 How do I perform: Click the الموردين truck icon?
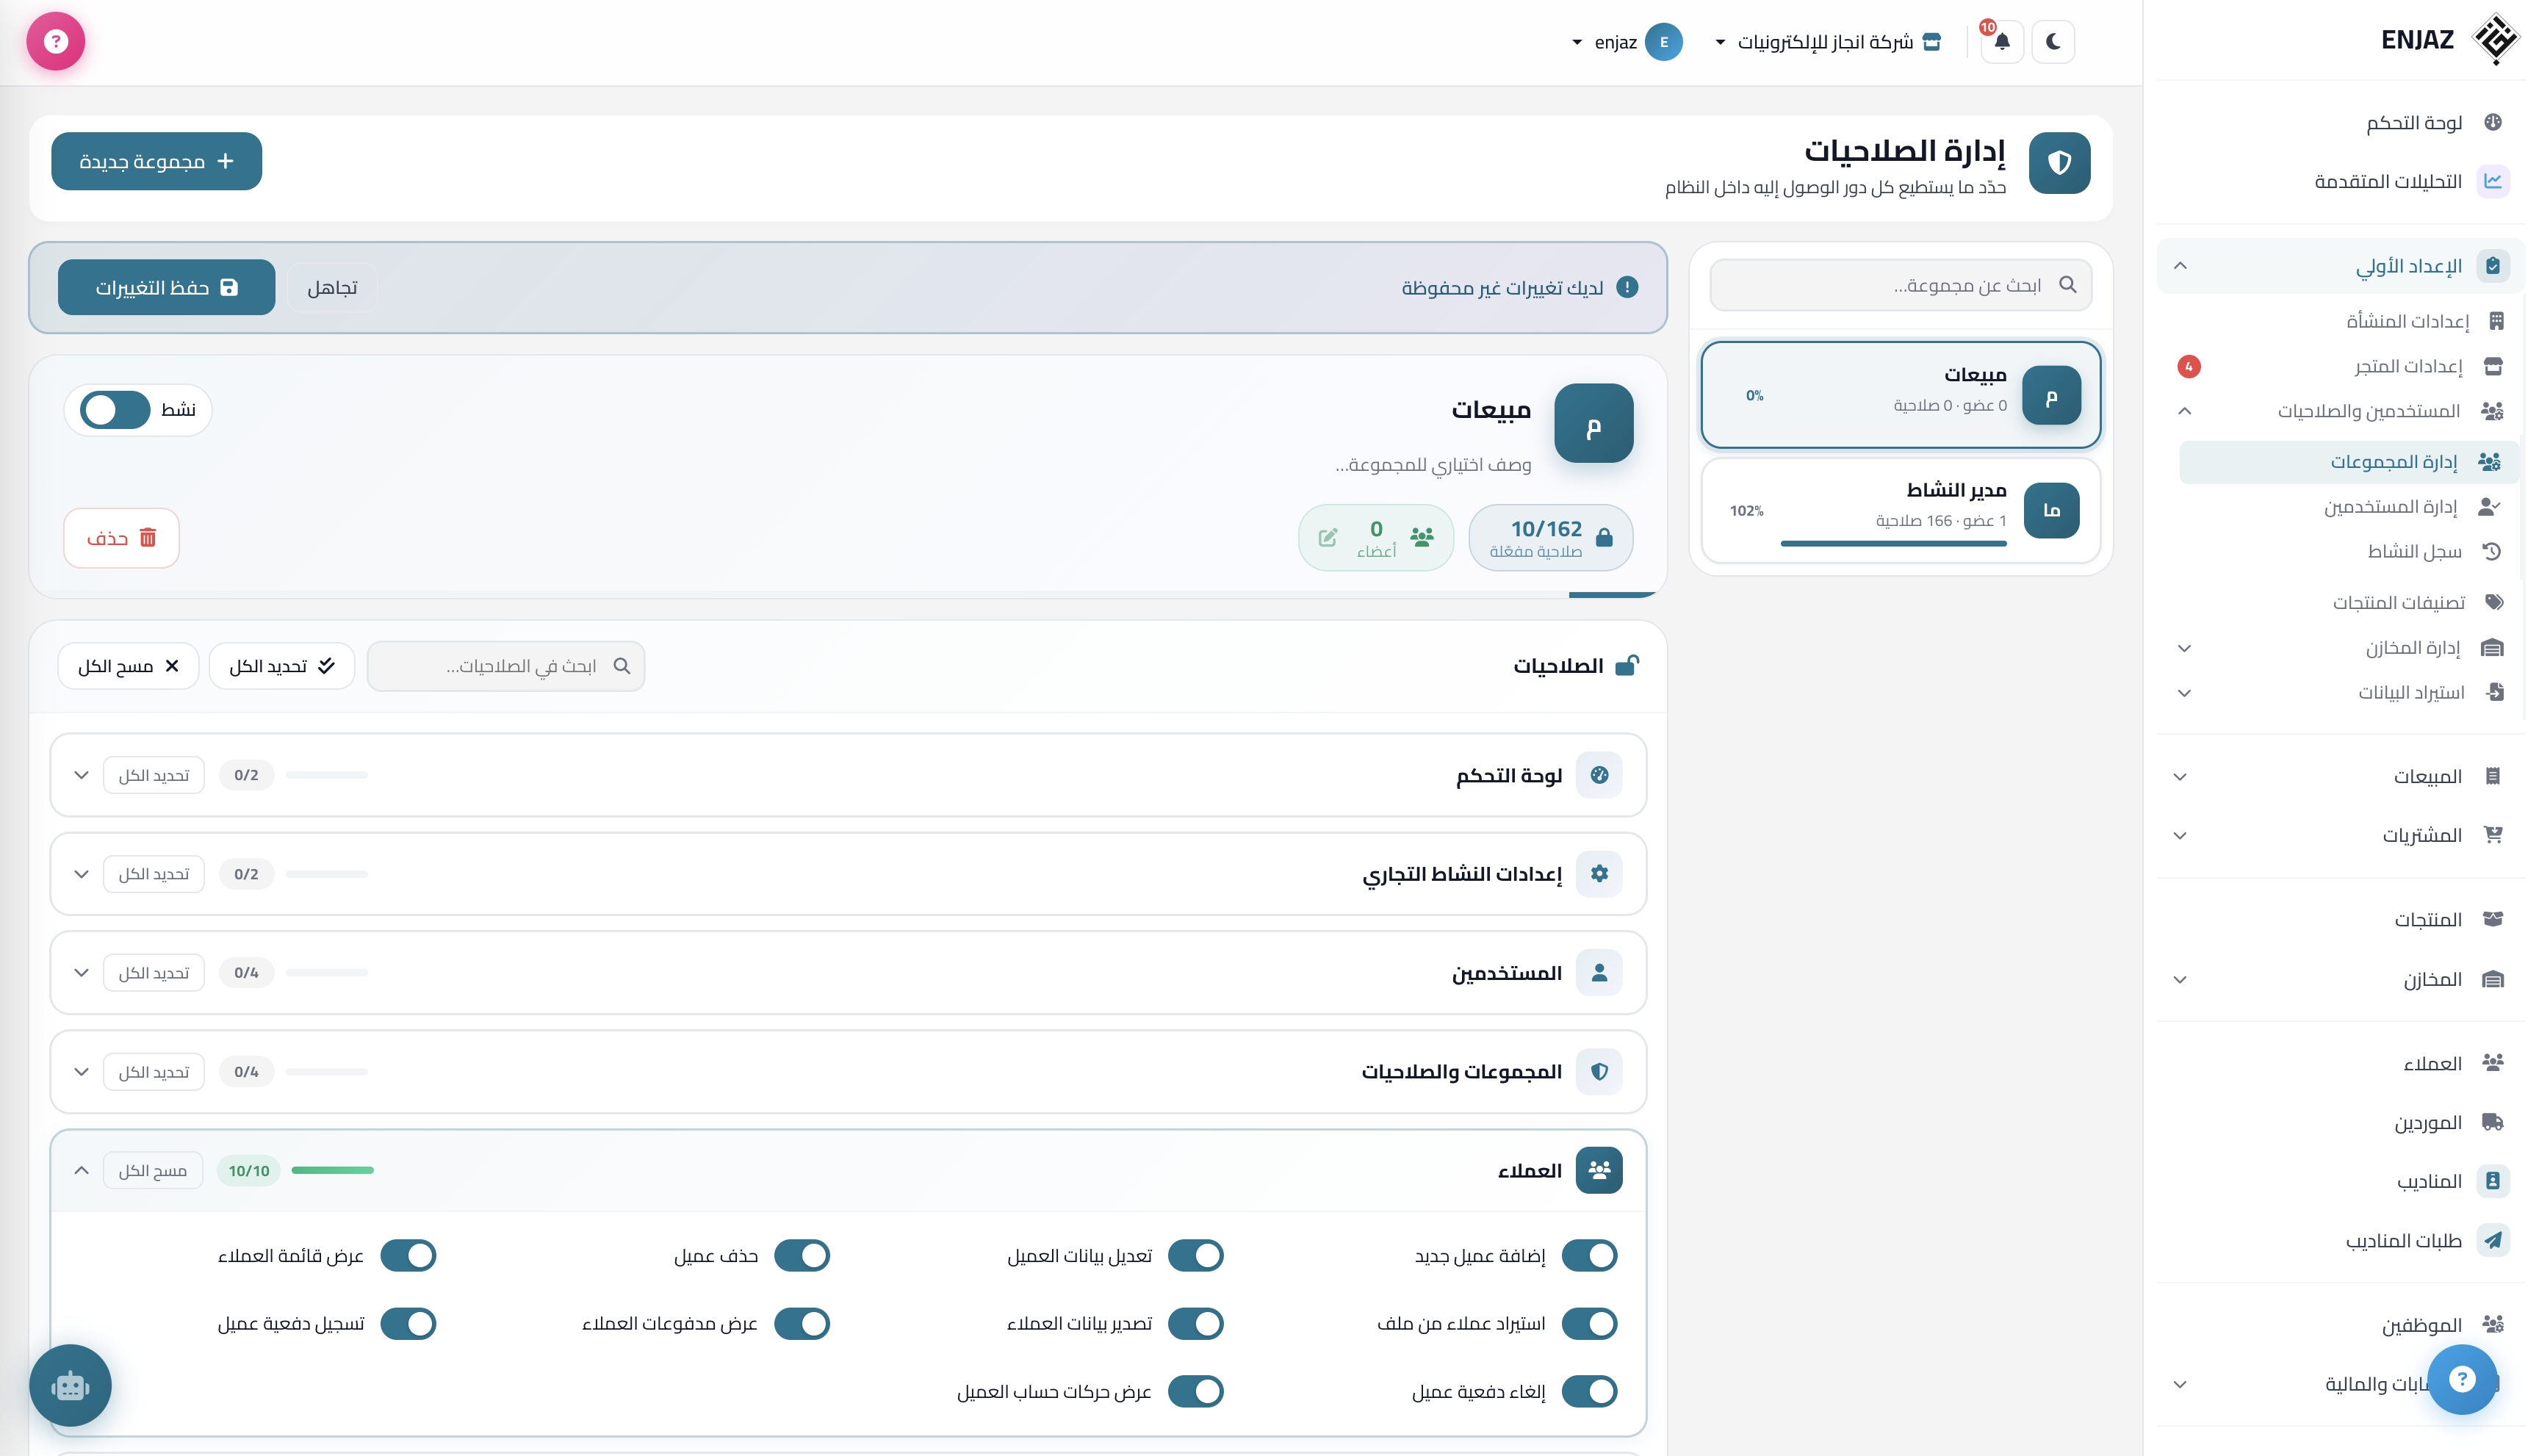[2493, 1122]
